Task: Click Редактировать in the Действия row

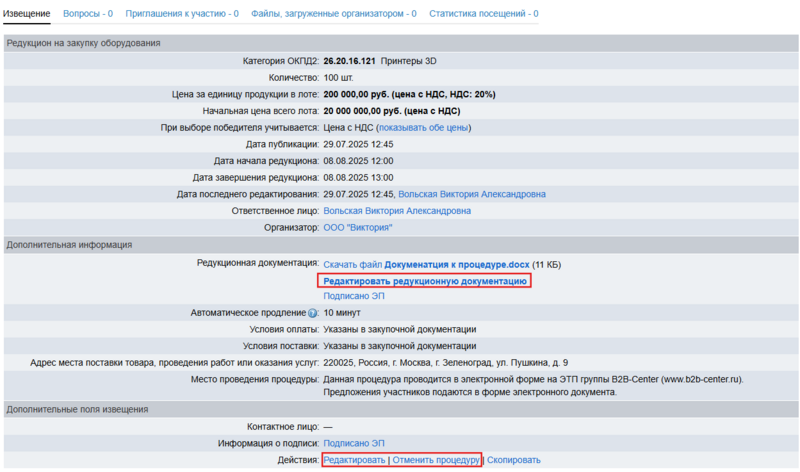Action: [x=354, y=460]
